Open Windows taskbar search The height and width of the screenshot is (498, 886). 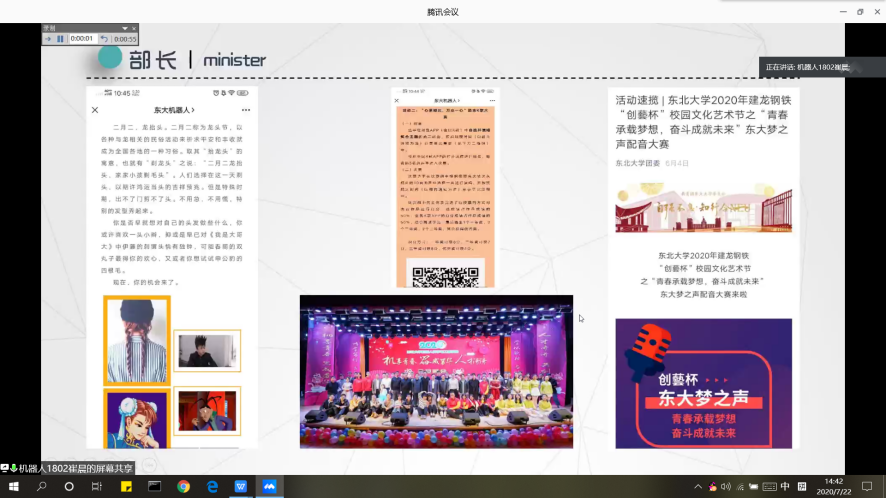tap(41, 486)
